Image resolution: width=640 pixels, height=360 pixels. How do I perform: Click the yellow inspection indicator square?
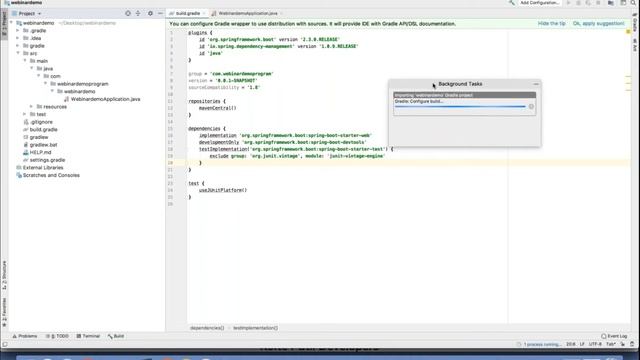pyautogui.click(x=628, y=31)
